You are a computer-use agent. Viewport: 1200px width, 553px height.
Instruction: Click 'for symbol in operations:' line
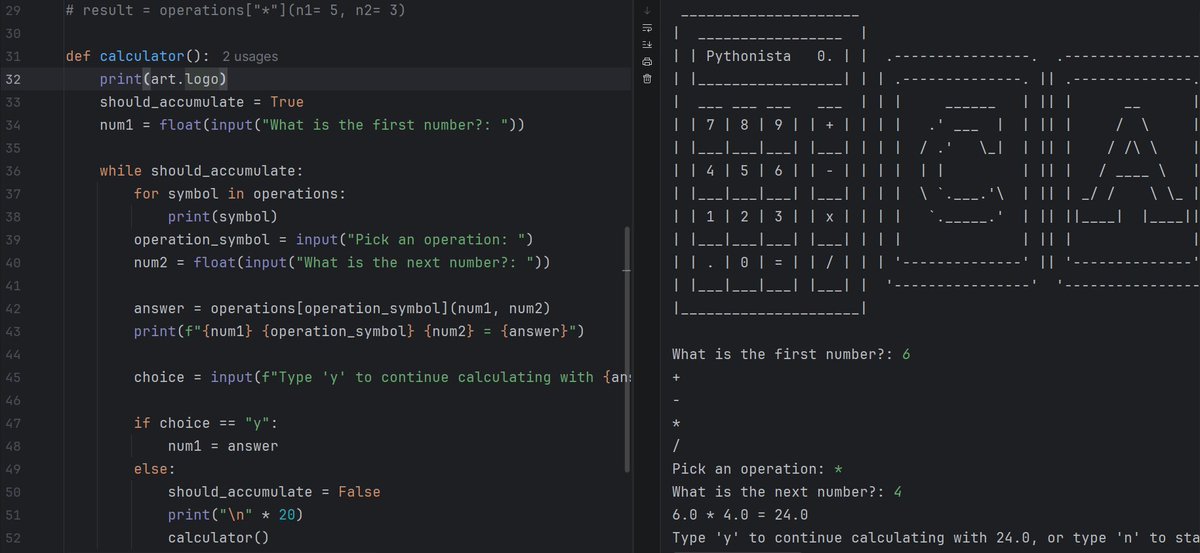tap(240, 194)
